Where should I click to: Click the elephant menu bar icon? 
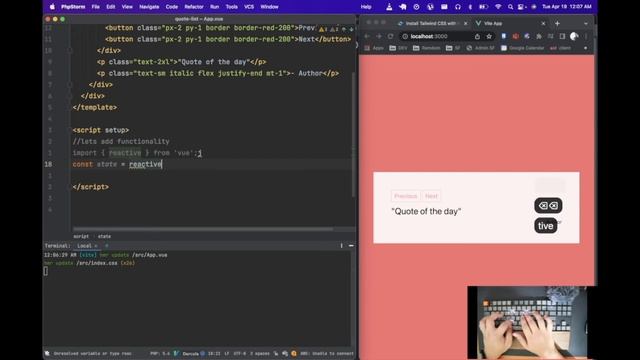(402, 7)
